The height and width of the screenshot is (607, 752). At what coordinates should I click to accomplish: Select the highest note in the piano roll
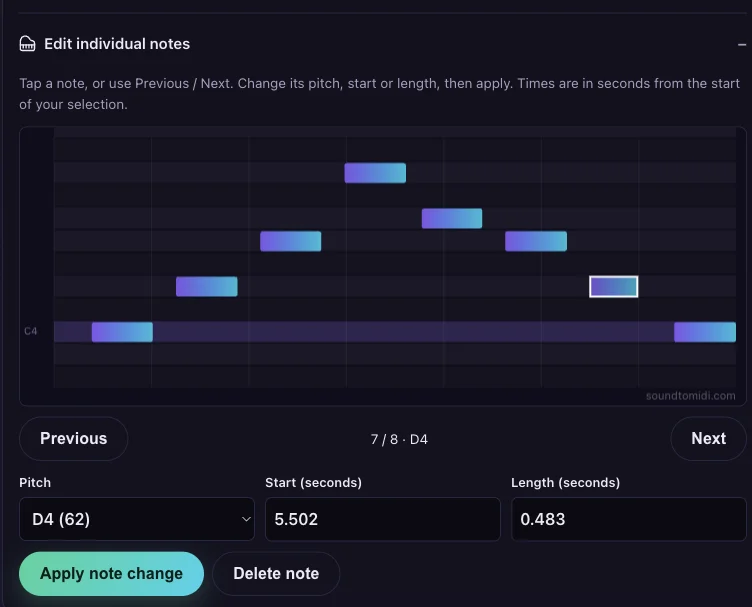pyautogui.click(x=375, y=173)
